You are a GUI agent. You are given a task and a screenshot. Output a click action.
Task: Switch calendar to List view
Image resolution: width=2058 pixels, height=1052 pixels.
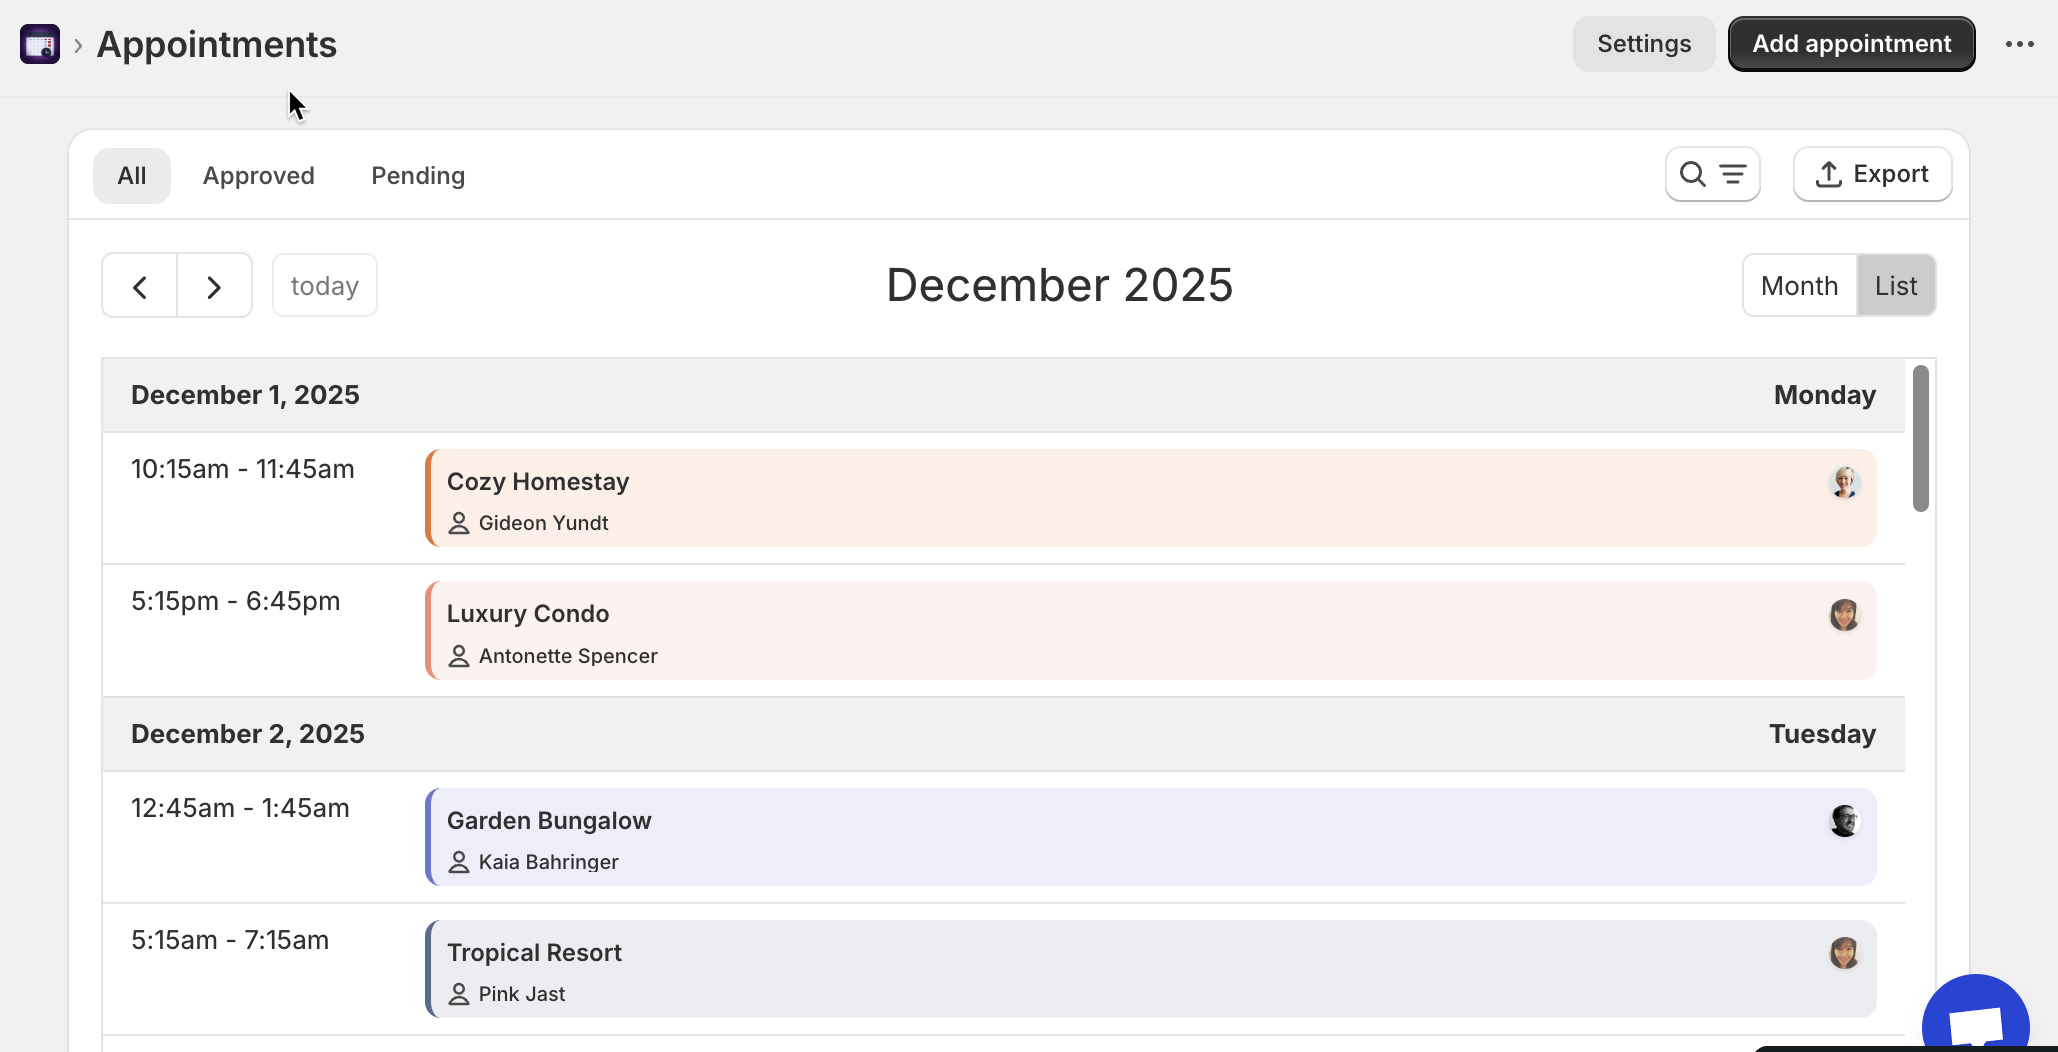1895,286
